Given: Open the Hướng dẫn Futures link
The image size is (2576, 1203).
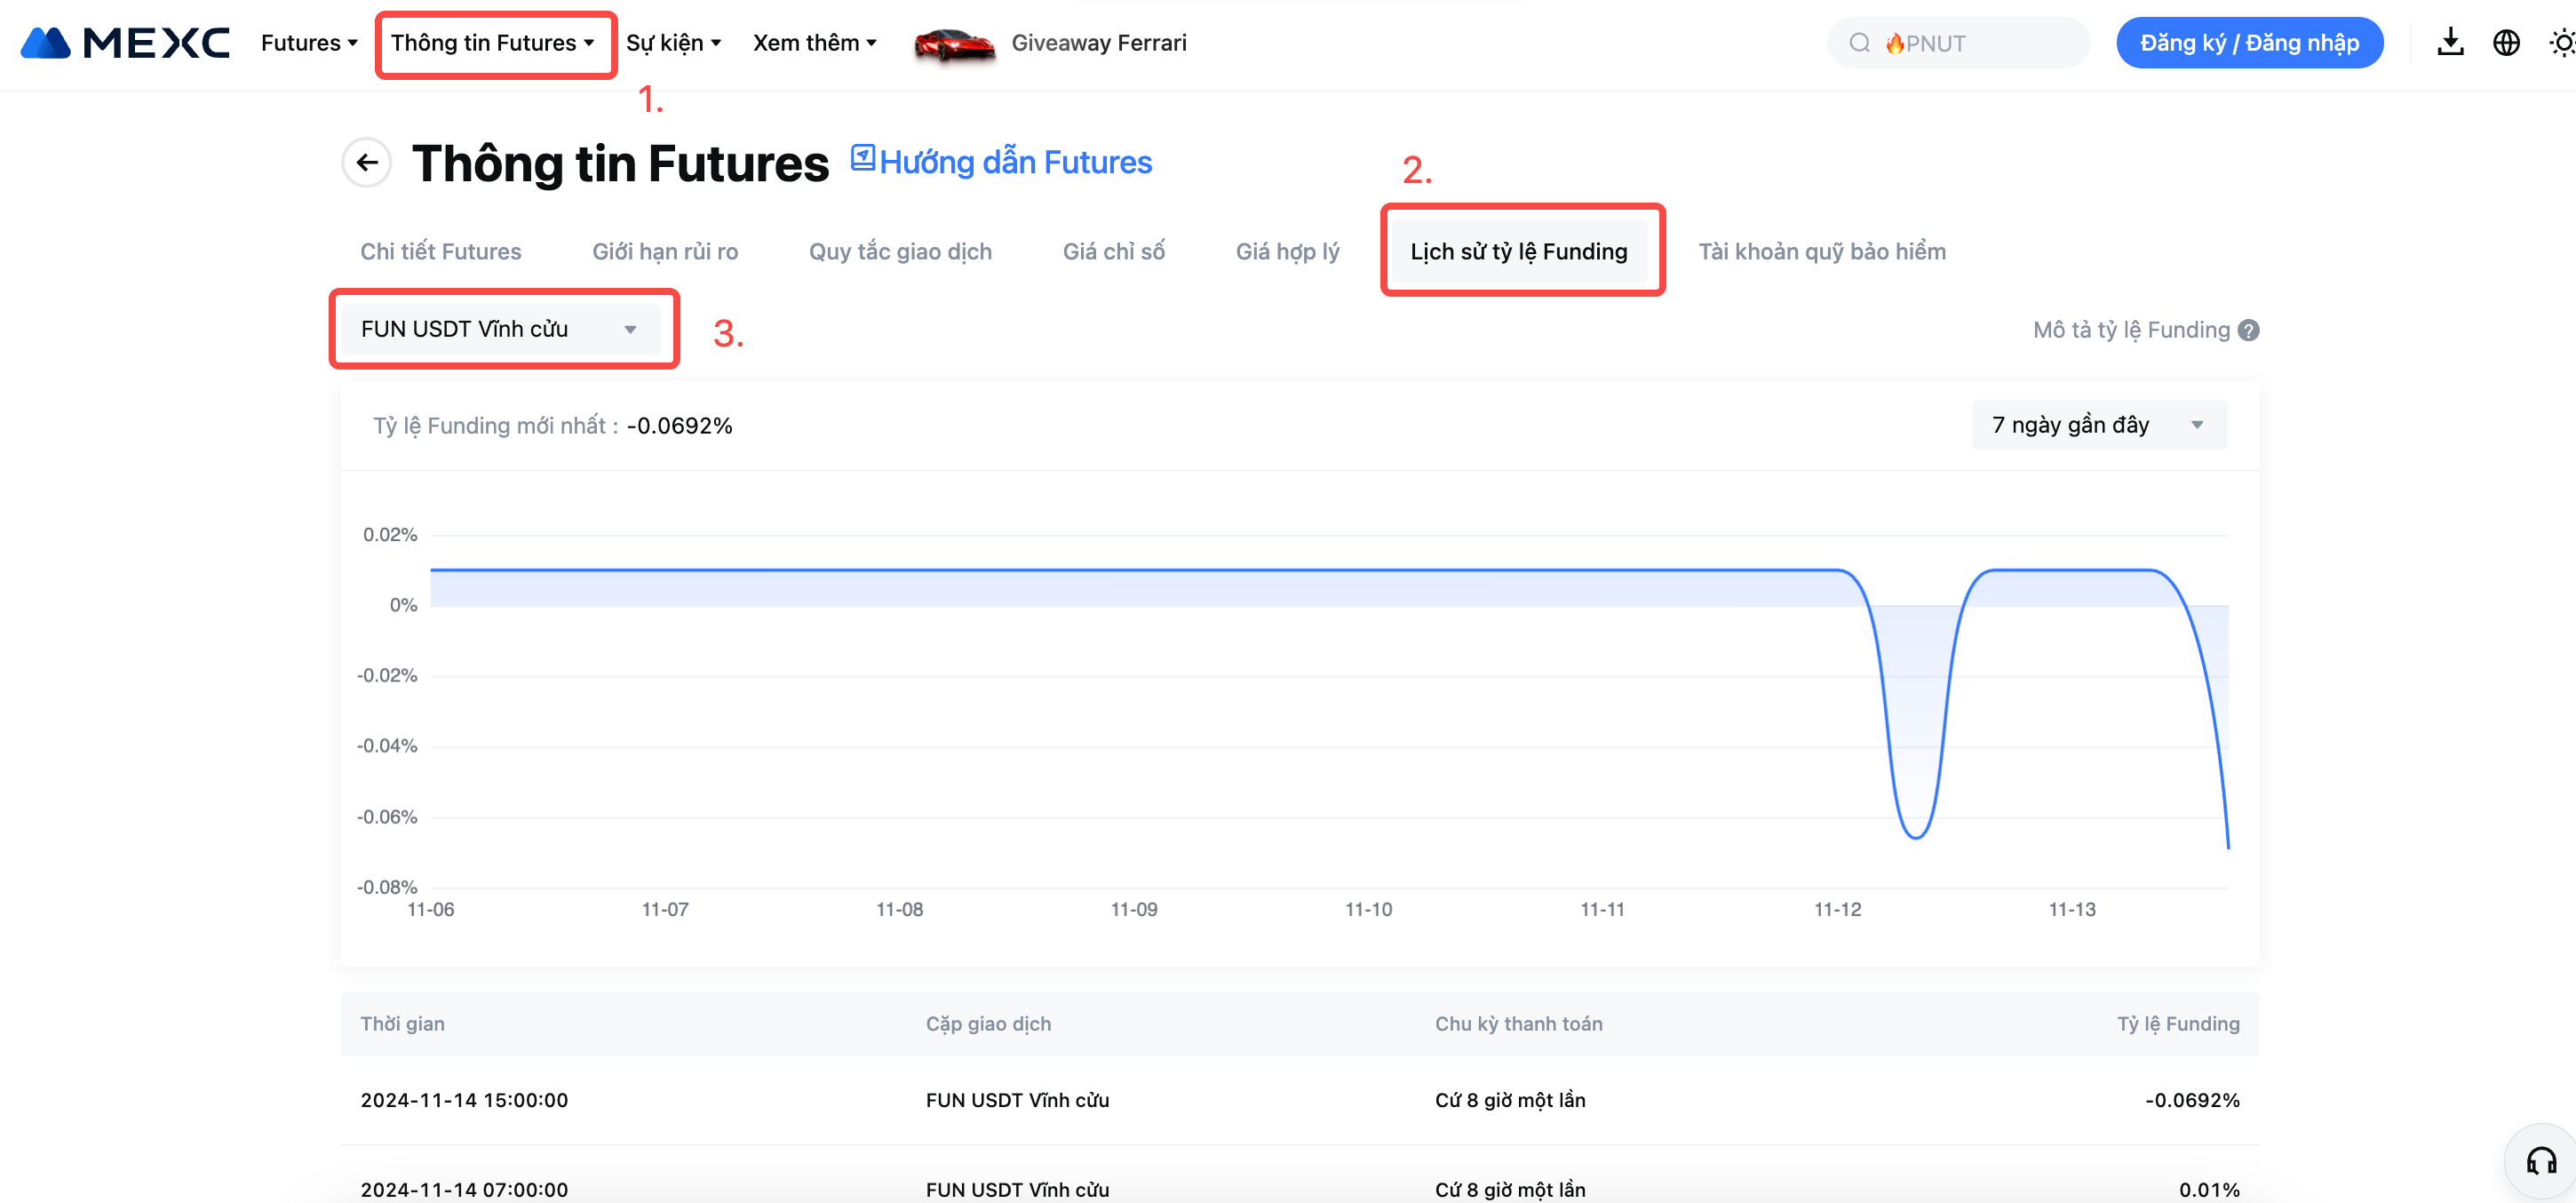Looking at the screenshot, I should (1001, 162).
